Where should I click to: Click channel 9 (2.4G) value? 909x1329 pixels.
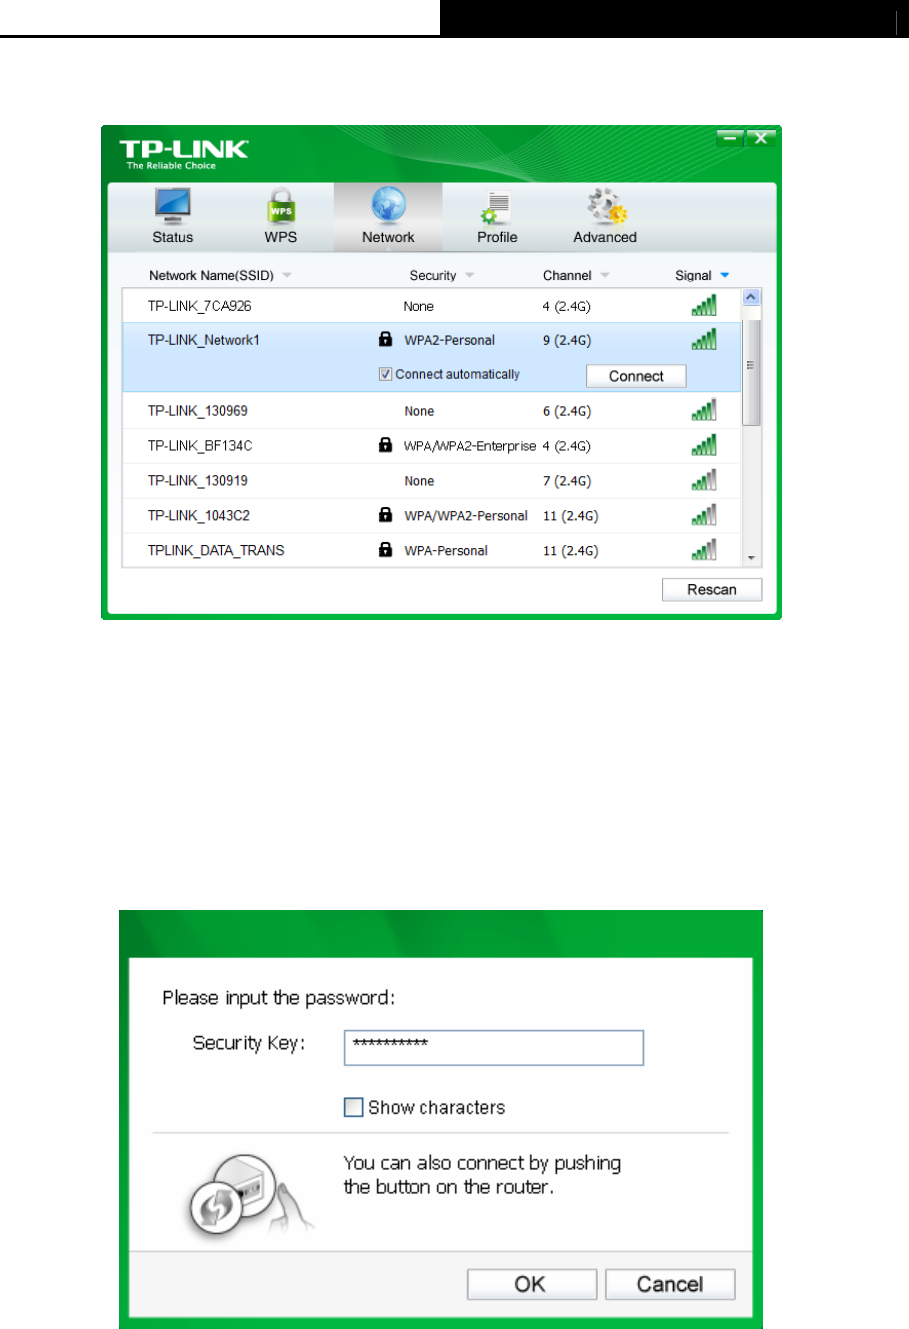[567, 340]
